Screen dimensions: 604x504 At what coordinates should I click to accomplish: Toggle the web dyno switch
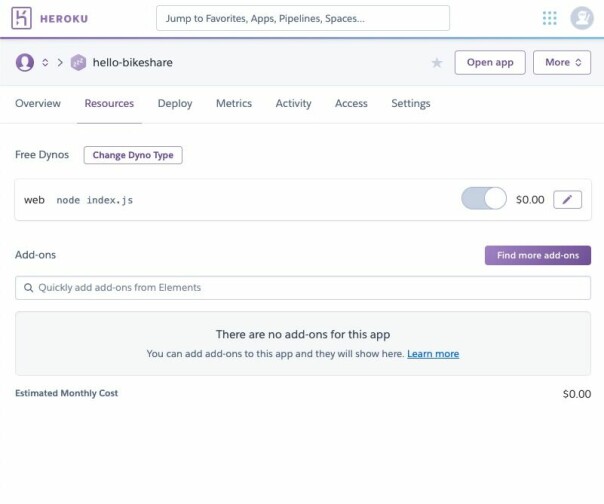click(484, 198)
